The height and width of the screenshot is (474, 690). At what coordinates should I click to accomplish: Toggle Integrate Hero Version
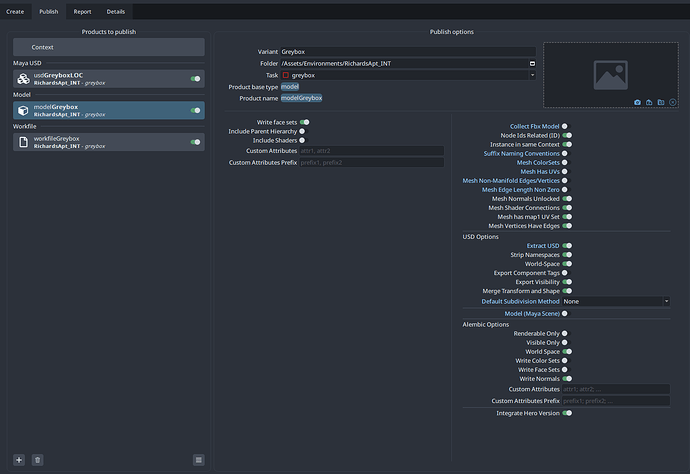click(567, 413)
